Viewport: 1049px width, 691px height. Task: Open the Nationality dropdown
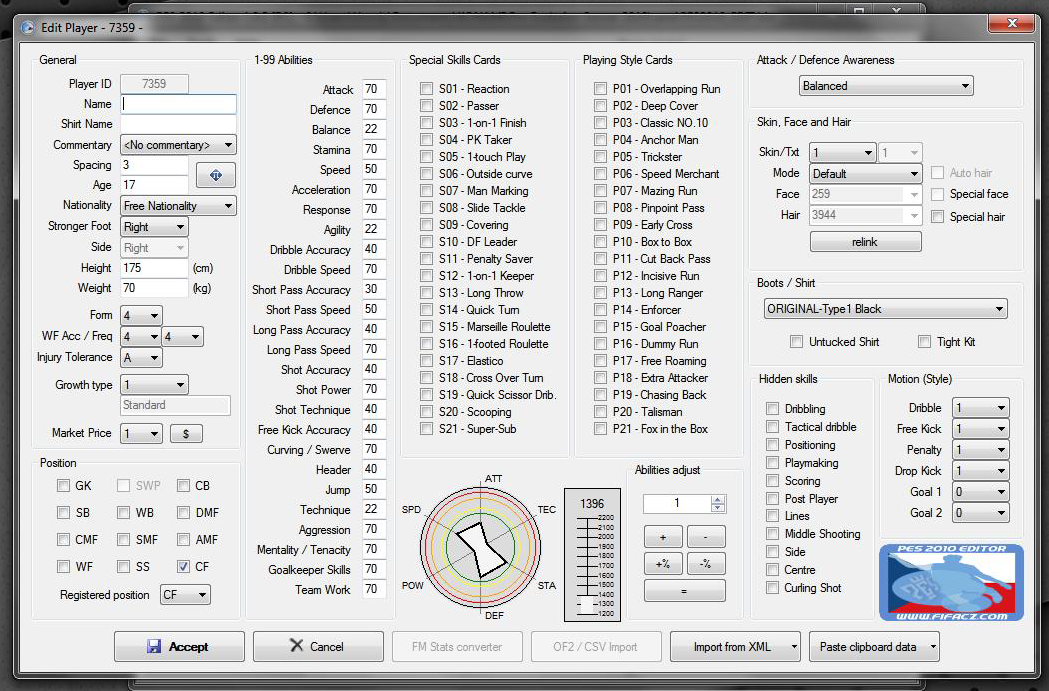pos(179,206)
